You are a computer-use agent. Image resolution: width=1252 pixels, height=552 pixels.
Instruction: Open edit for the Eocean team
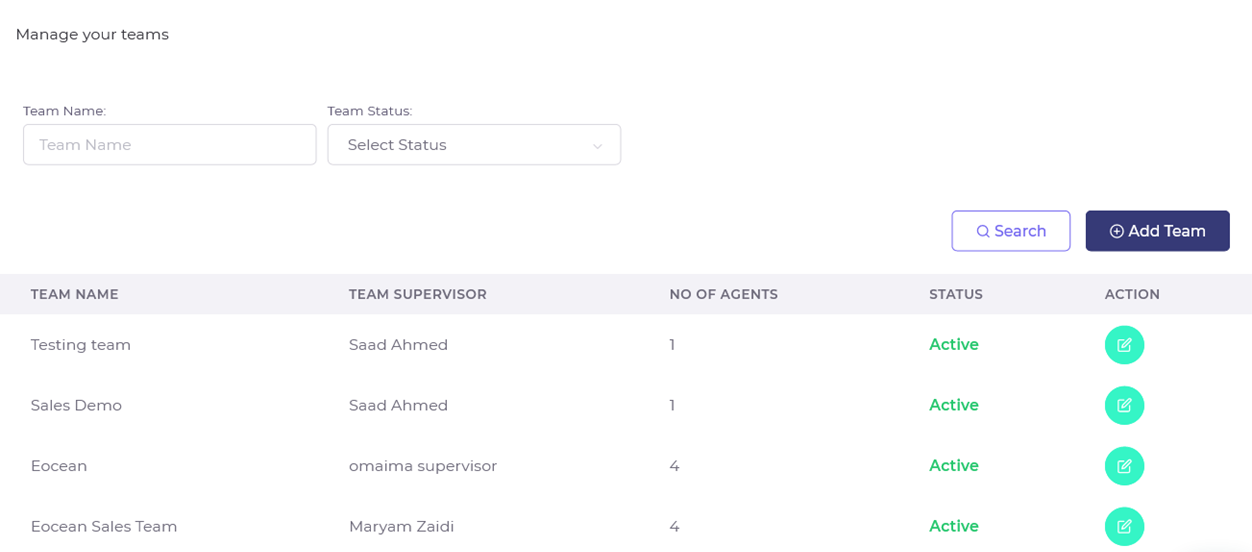1124,466
